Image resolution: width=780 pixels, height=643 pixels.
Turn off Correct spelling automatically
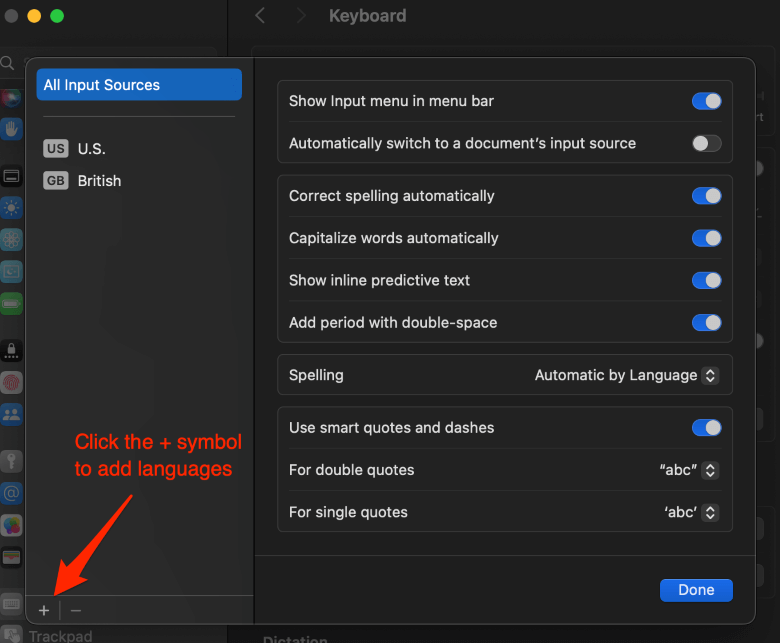point(706,196)
